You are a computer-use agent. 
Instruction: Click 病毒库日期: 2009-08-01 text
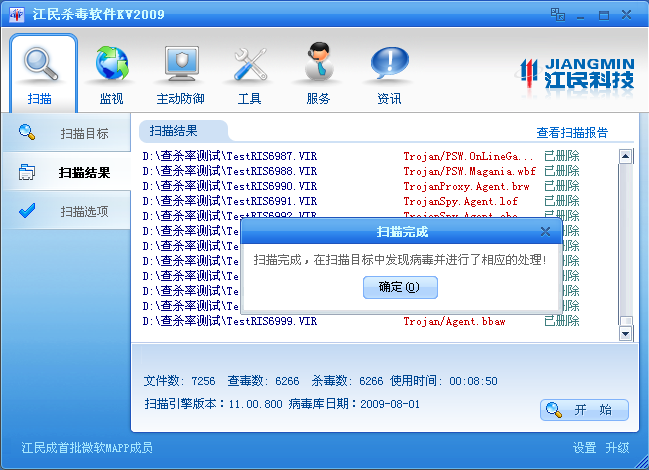coord(354,404)
